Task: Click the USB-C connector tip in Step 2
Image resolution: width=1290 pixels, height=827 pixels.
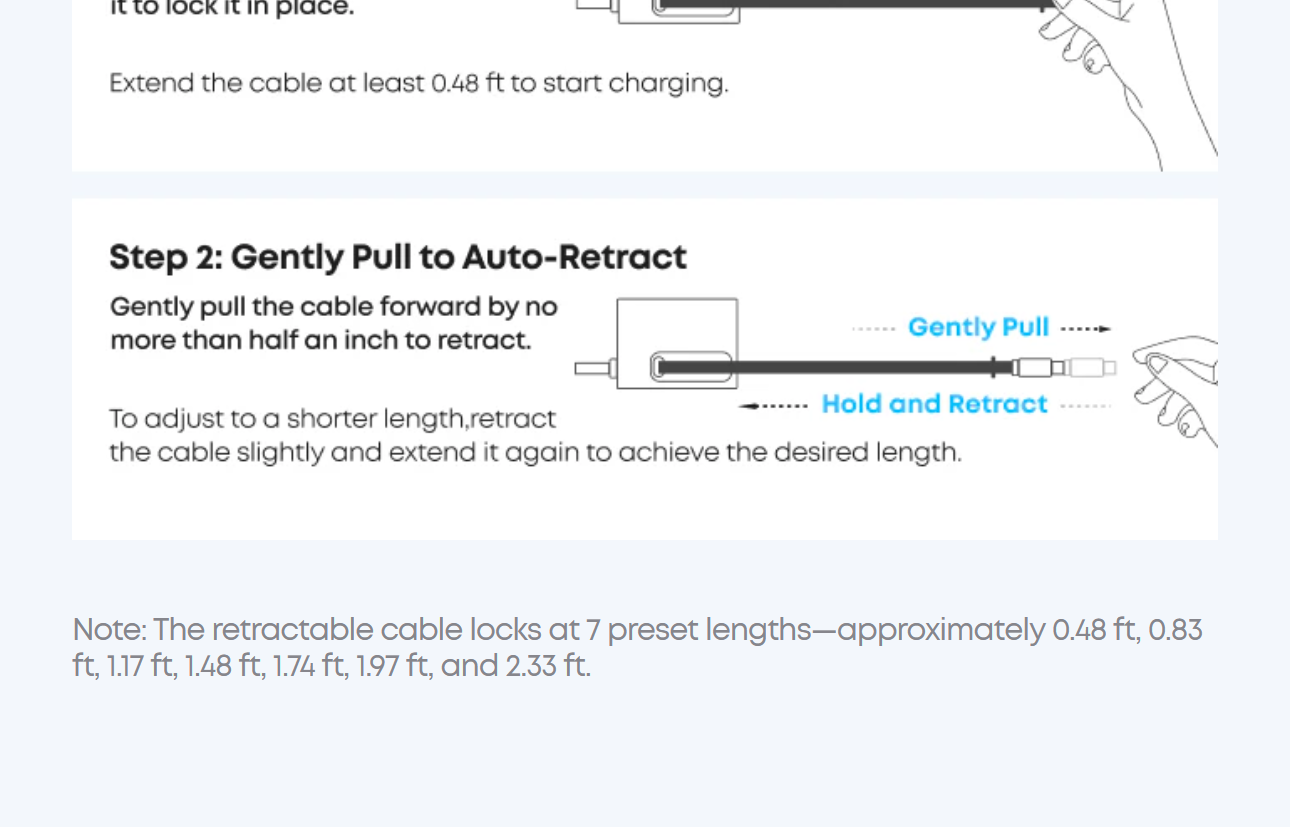Action: pos(1093,368)
